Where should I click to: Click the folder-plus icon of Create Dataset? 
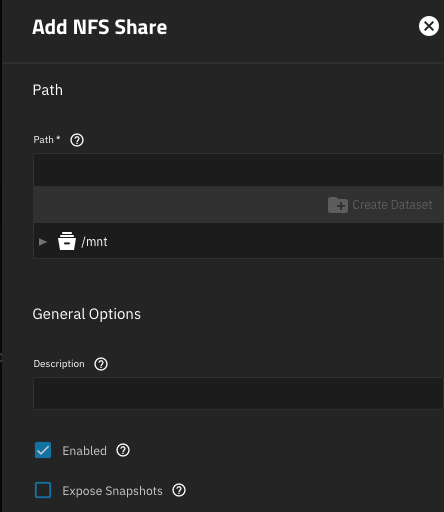(x=338, y=205)
